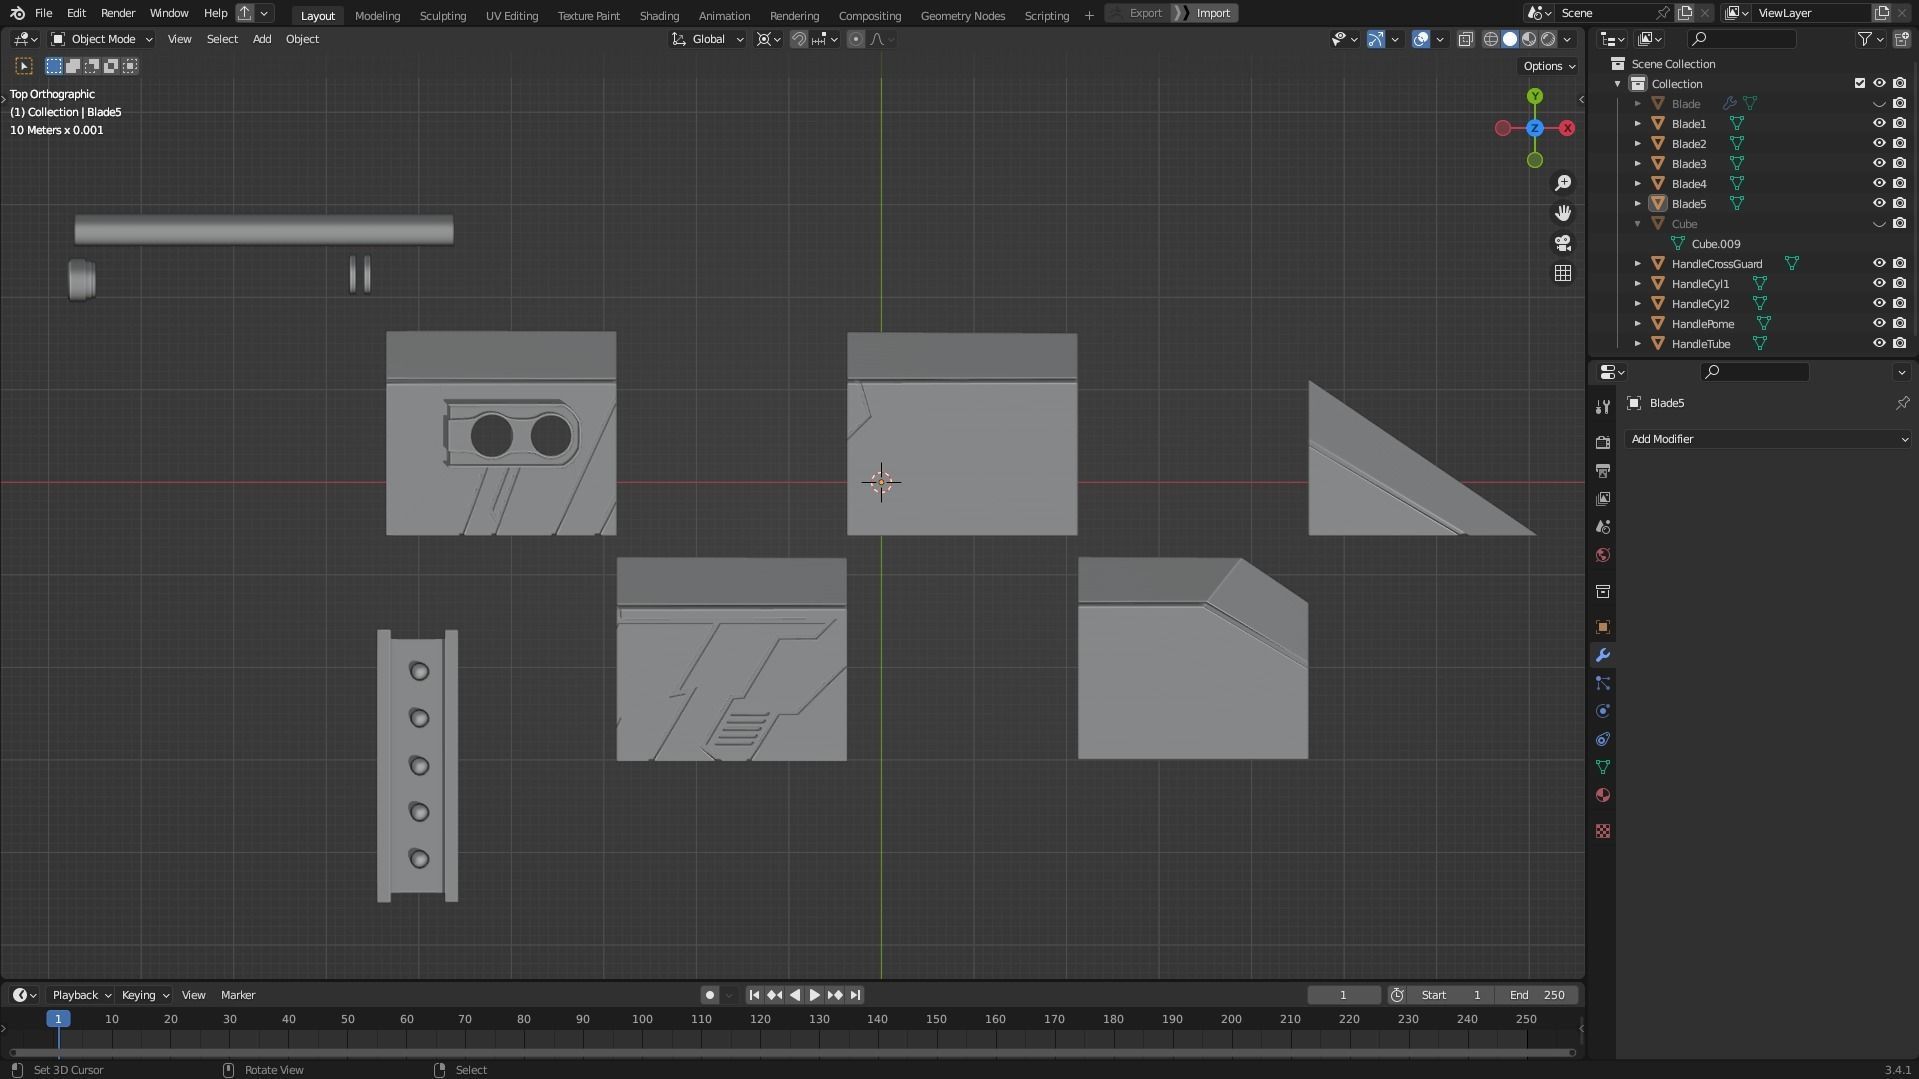Click the End frame field
The image size is (1919, 1079).
(1537, 995)
